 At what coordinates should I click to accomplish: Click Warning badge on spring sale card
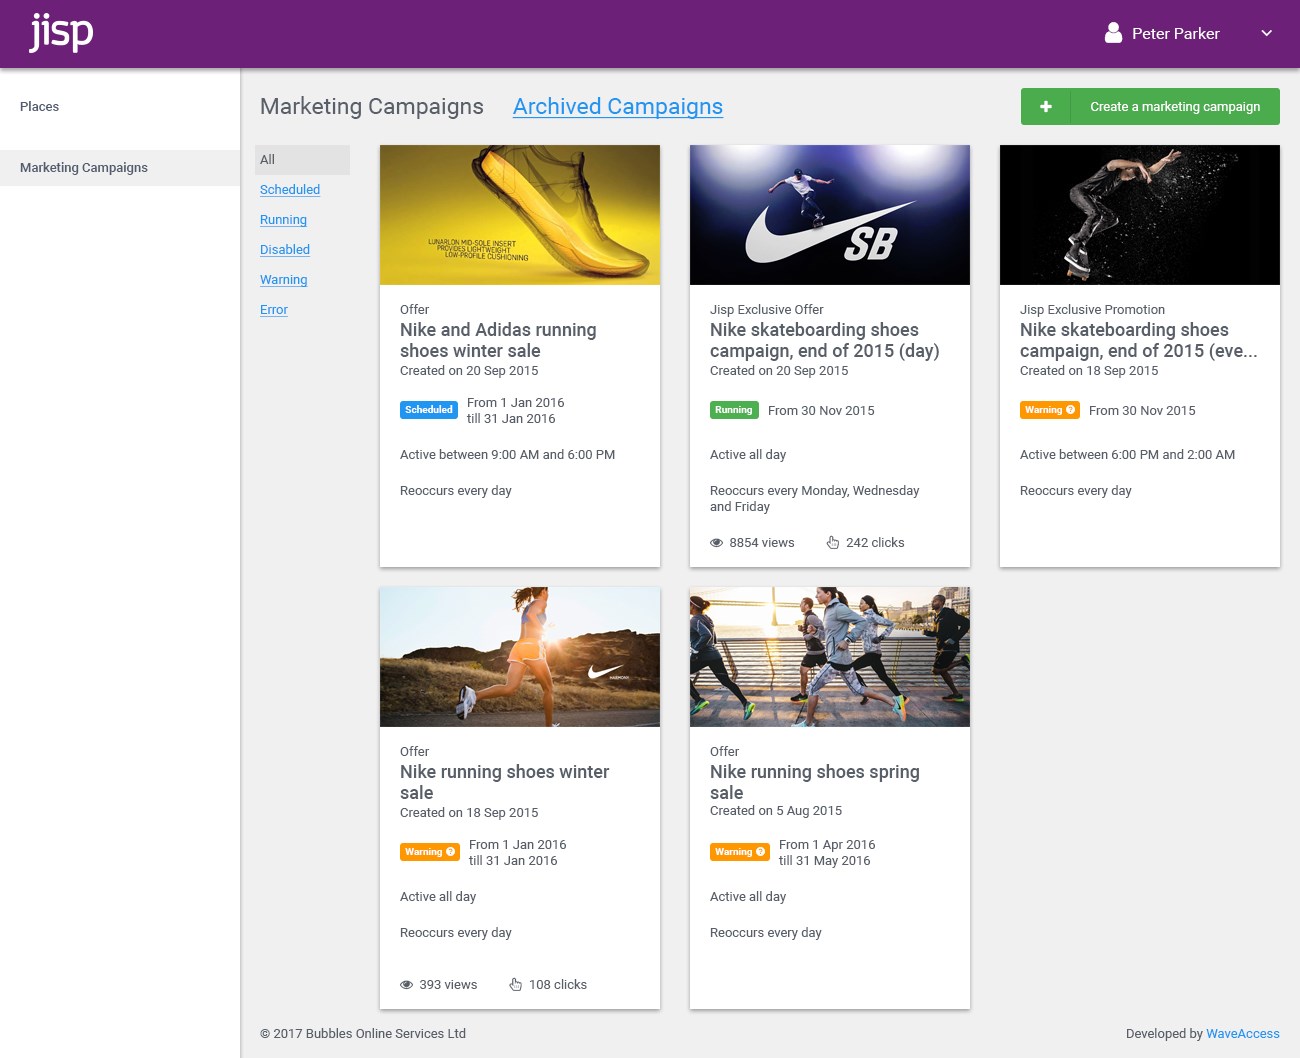(x=740, y=852)
